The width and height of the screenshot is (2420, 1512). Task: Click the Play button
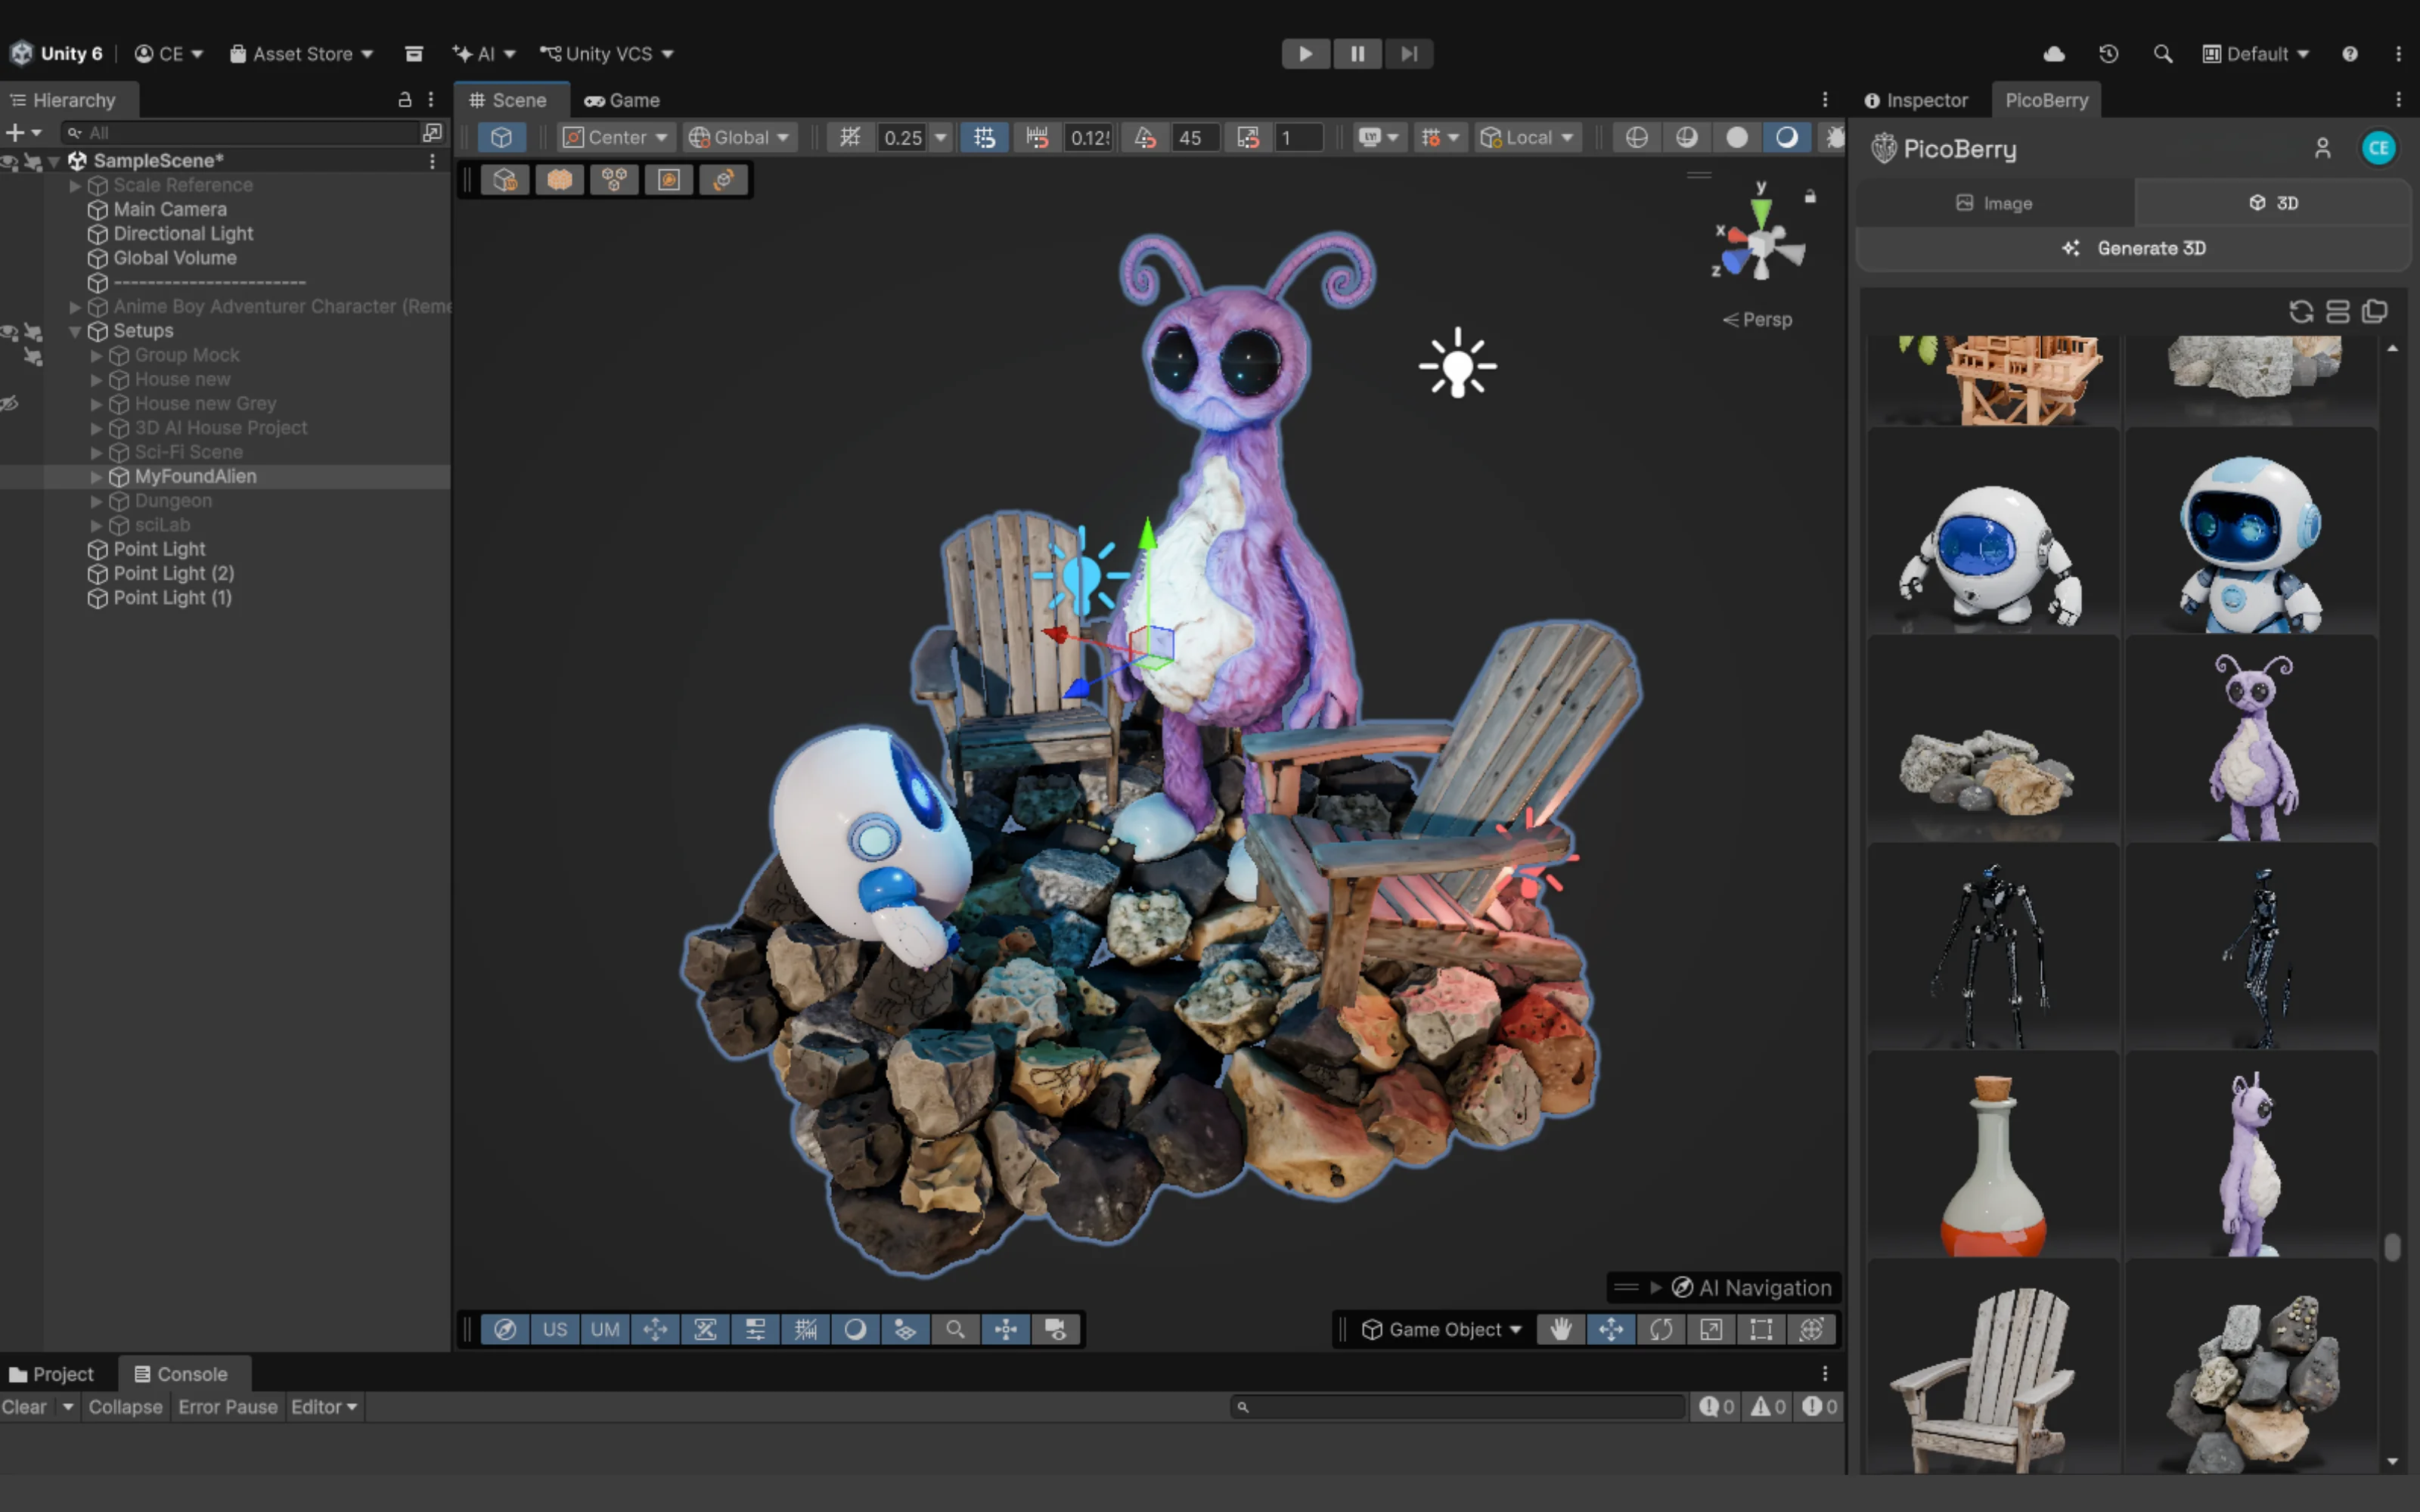point(1305,54)
